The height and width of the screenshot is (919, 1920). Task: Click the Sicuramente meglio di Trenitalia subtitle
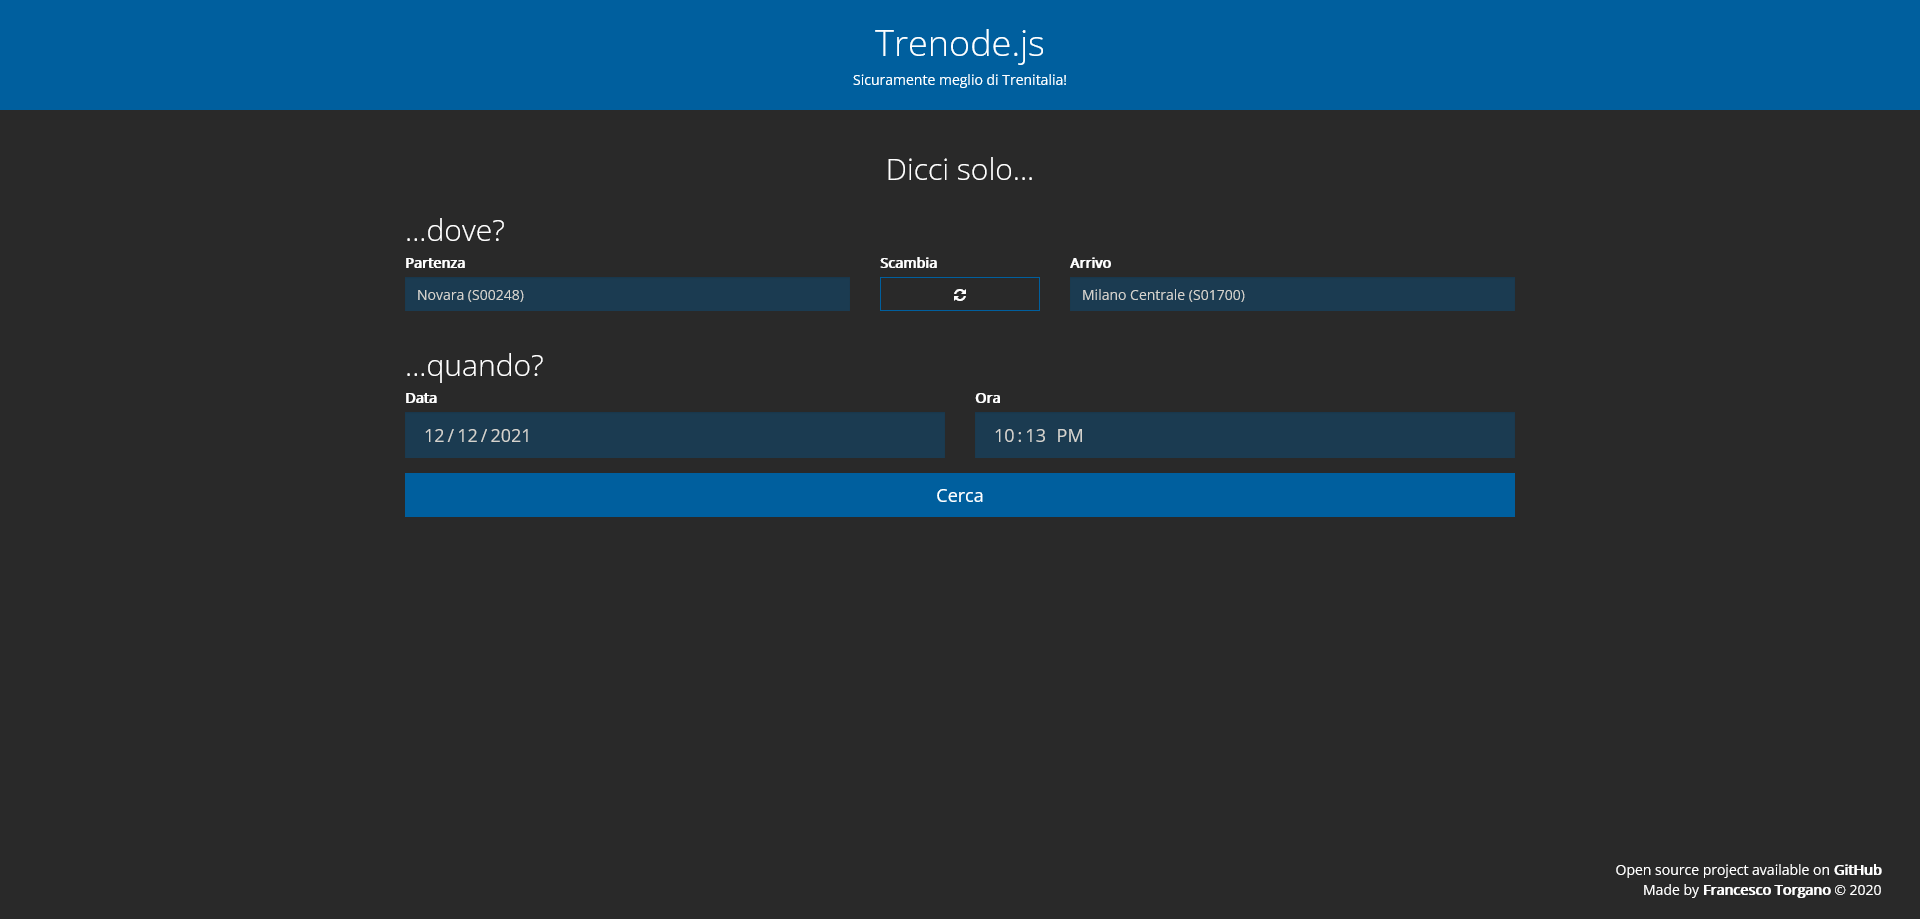[x=960, y=79]
